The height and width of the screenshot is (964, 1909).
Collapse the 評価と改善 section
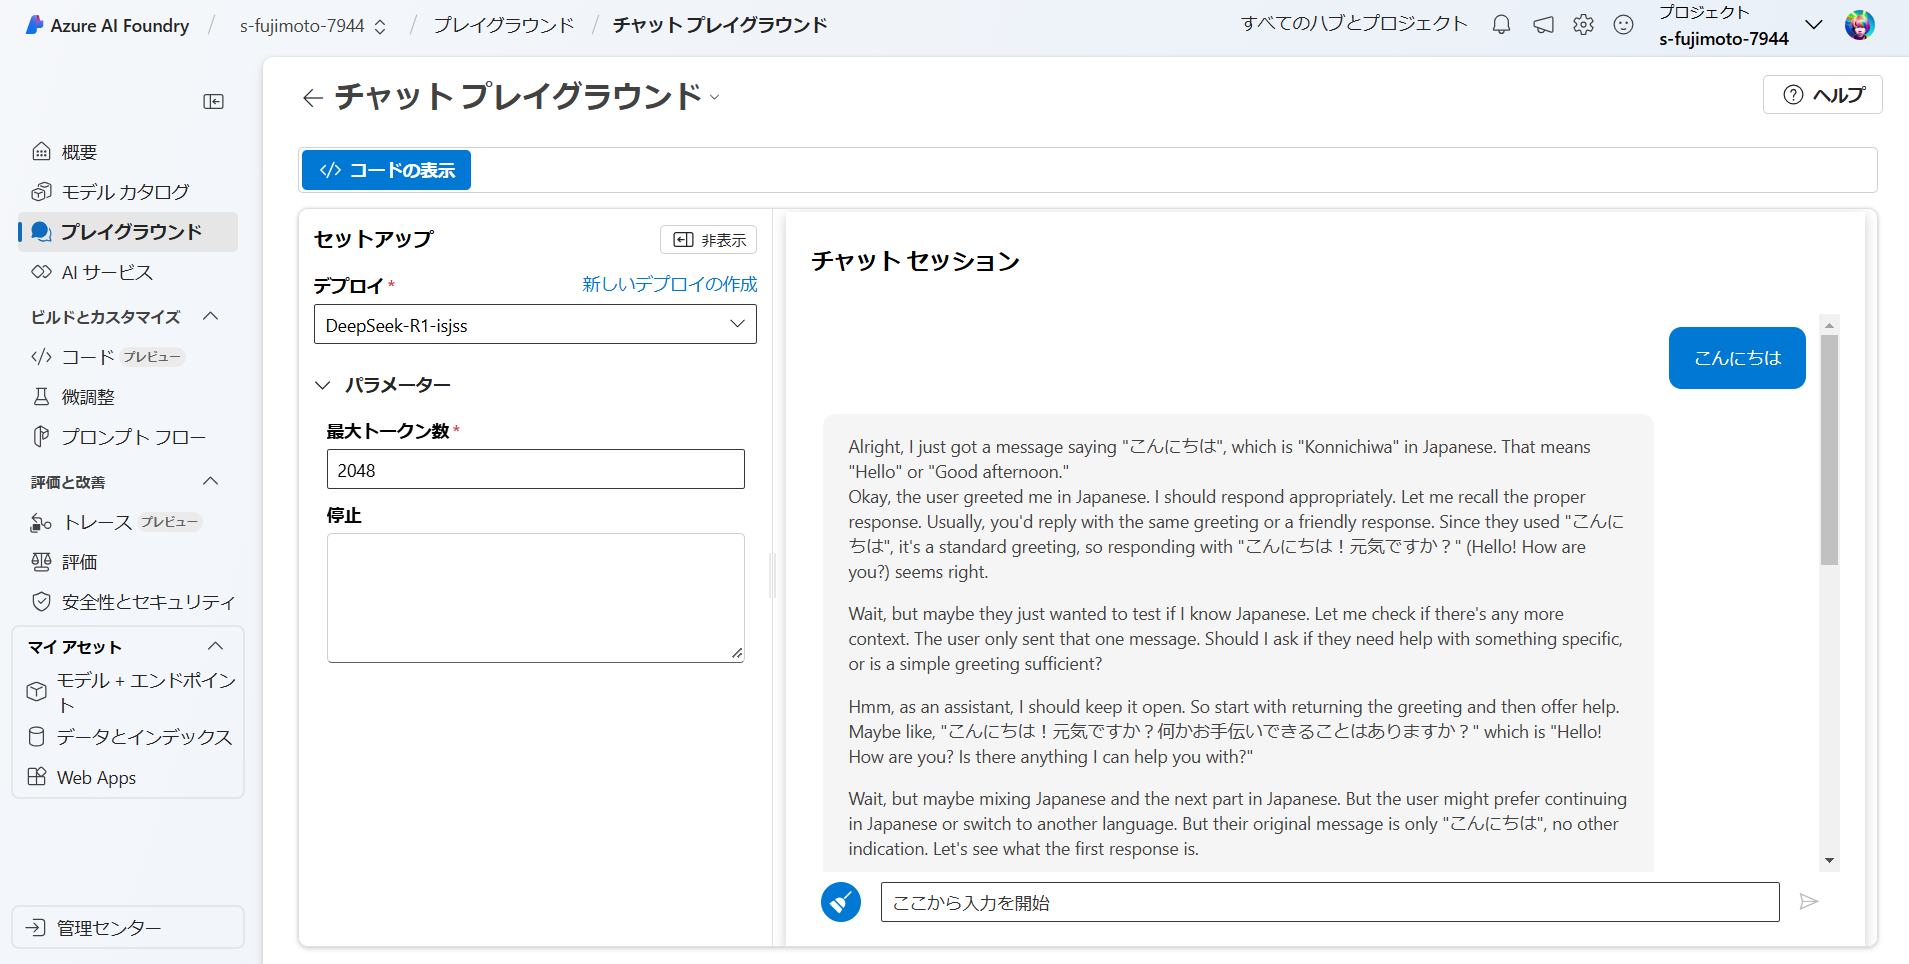pyautogui.click(x=211, y=481)
